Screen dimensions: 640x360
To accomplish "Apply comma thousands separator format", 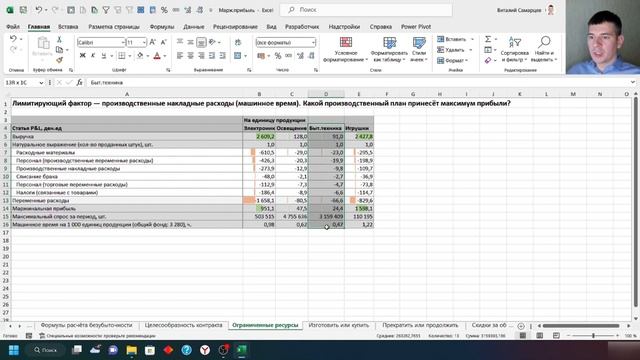I will point(289,56).
